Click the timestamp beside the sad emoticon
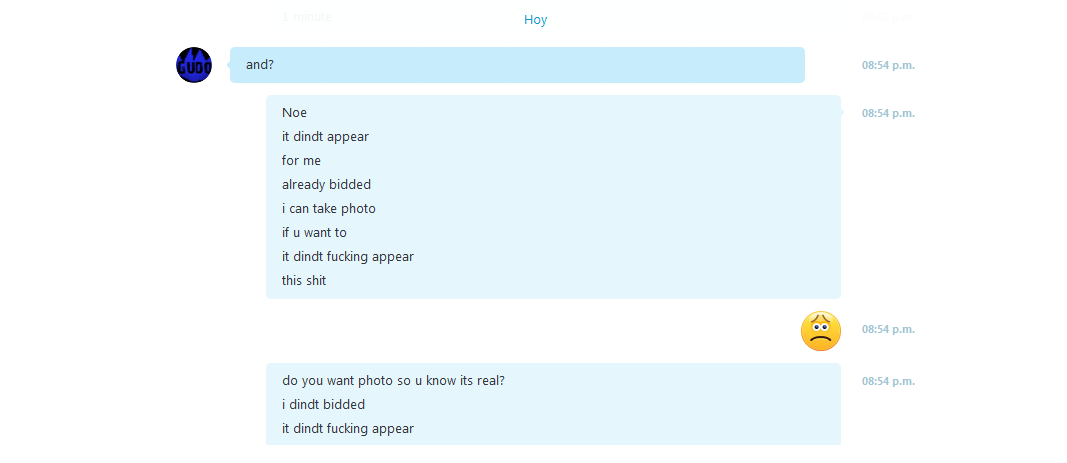 [888, 329]
